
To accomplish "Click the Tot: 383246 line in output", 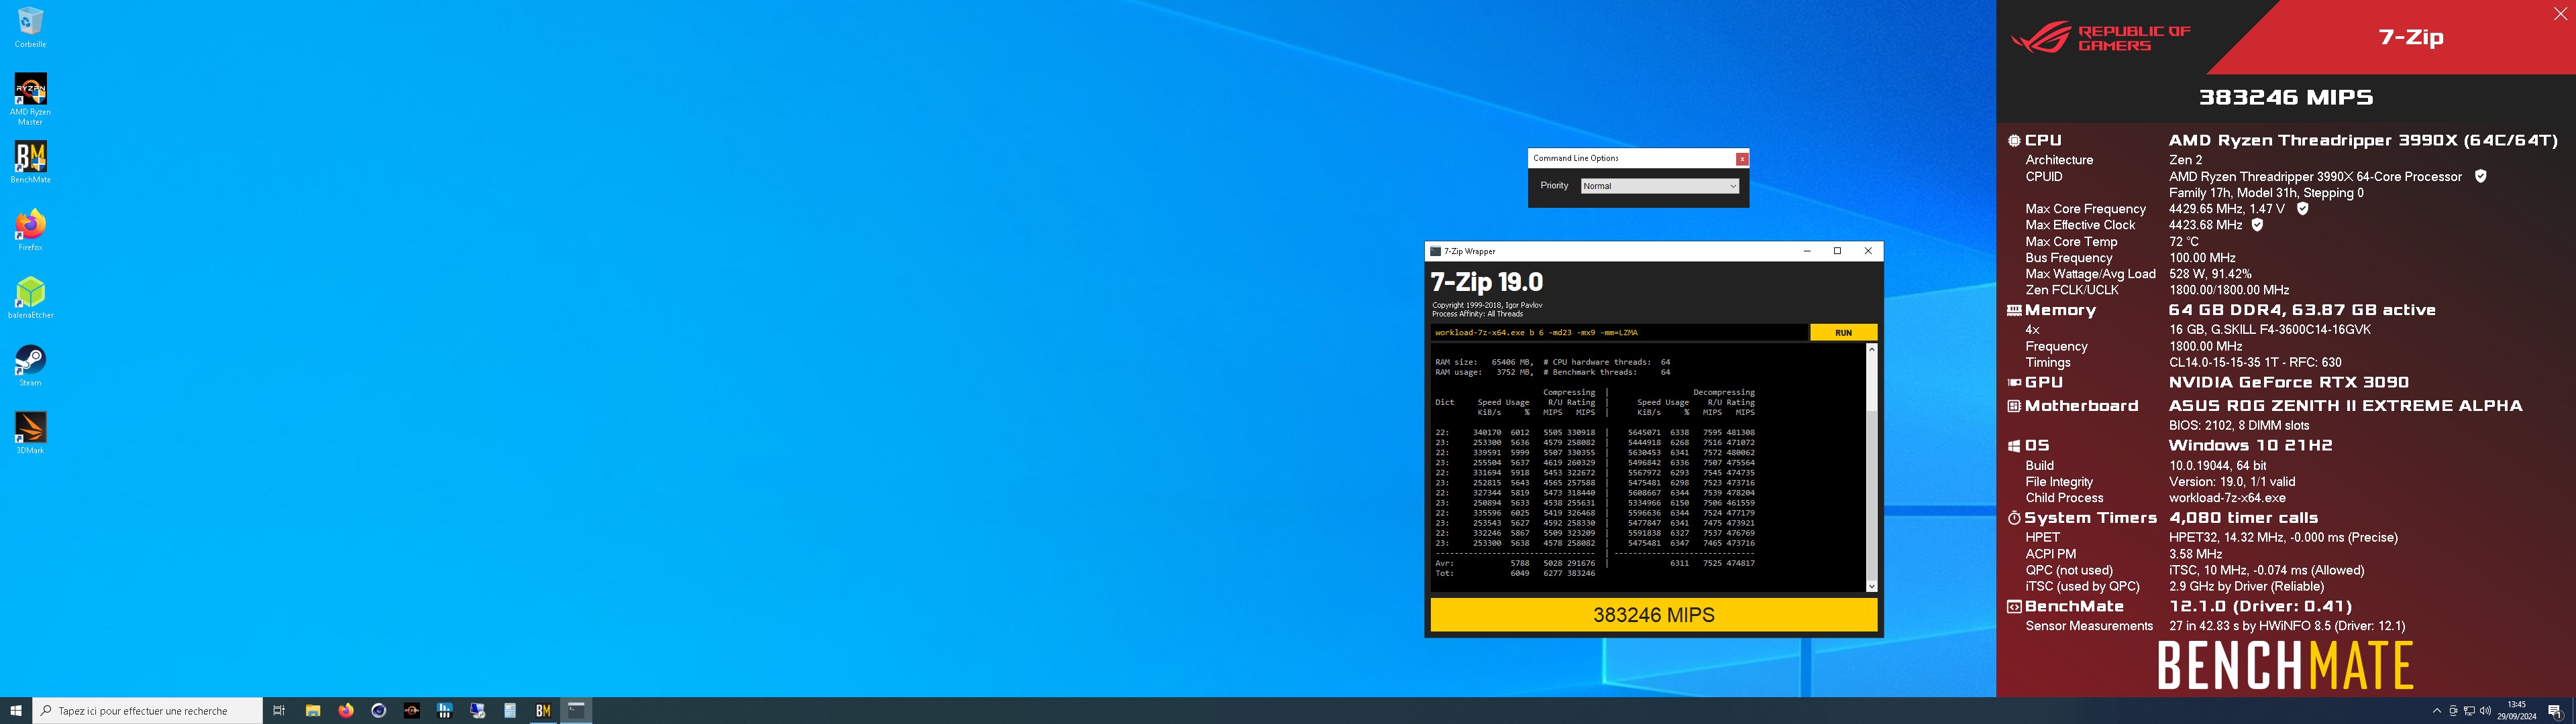I will (x=1515, y=573).
